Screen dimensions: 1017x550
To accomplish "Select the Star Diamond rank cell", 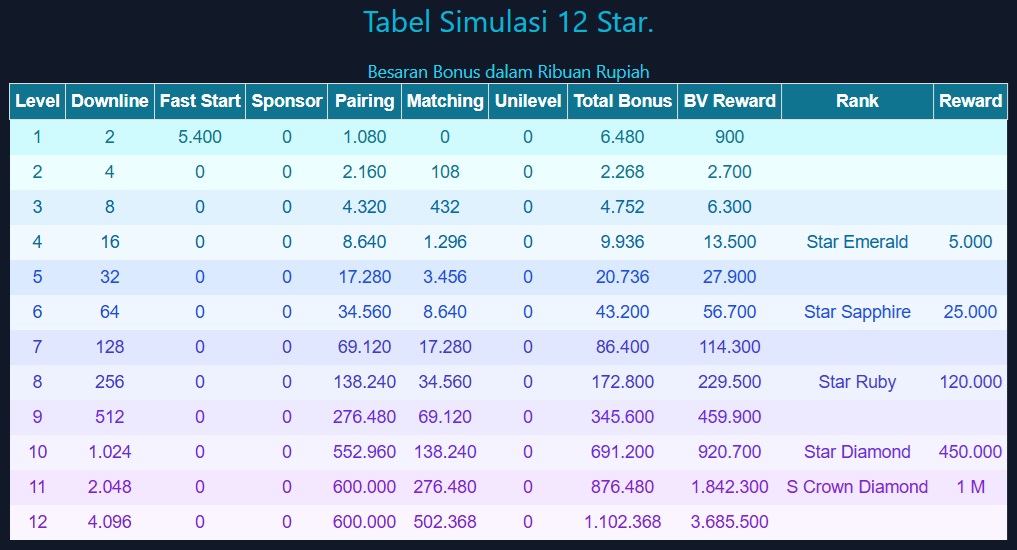I will click(x=858, y=452).
